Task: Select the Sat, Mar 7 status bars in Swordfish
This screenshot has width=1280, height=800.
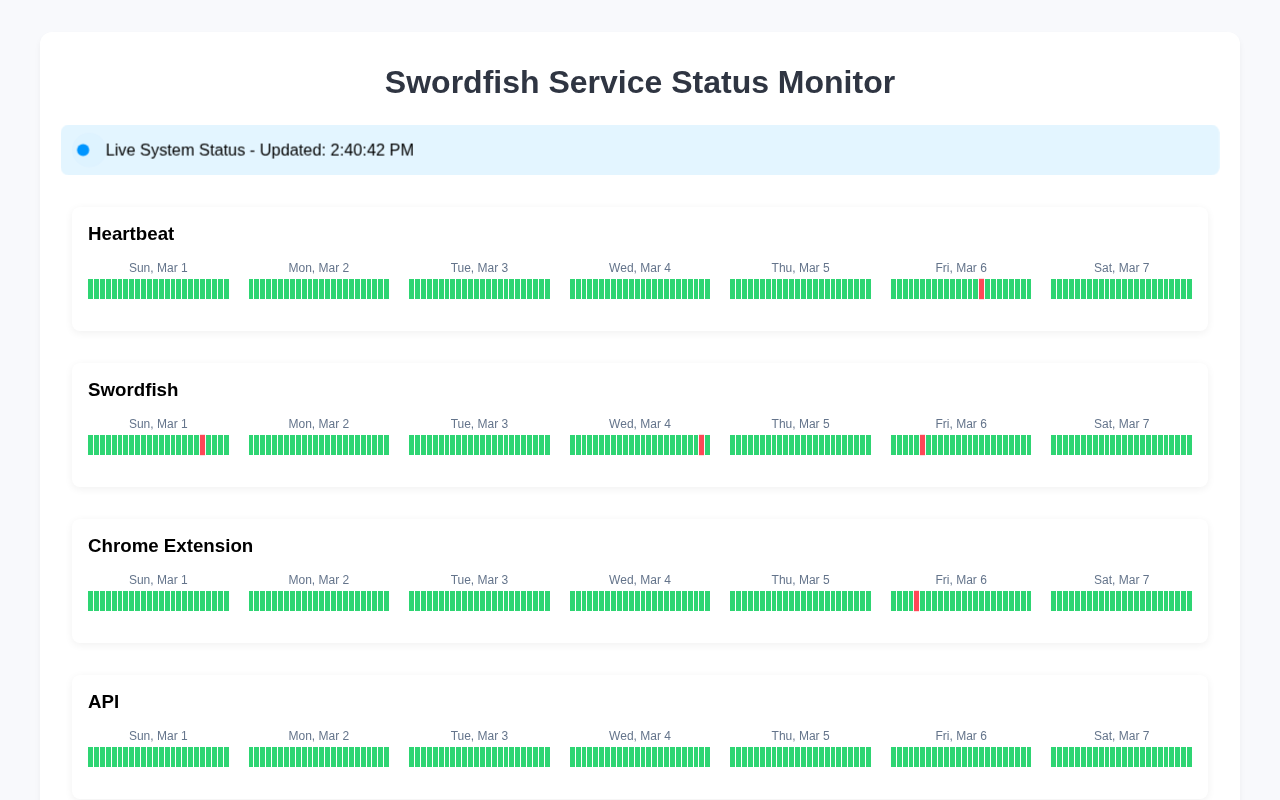Action: (1122, 445)
